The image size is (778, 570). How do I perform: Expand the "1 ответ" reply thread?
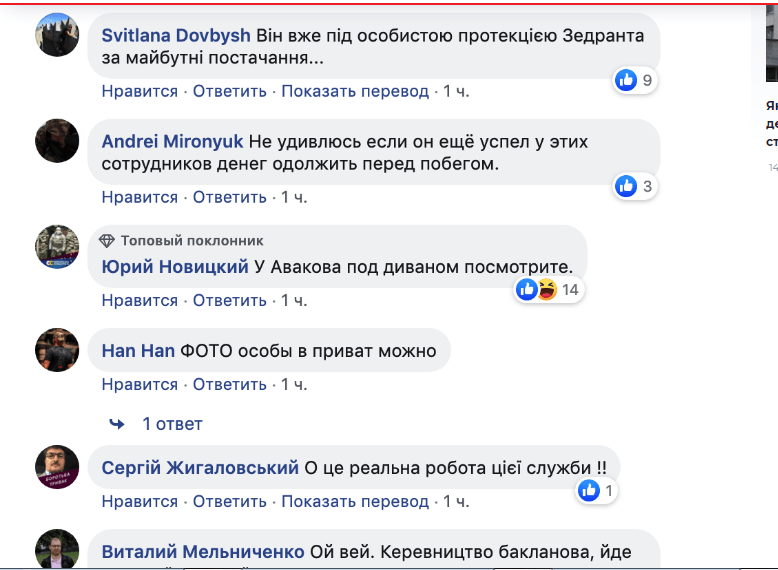tap(172, 424)
